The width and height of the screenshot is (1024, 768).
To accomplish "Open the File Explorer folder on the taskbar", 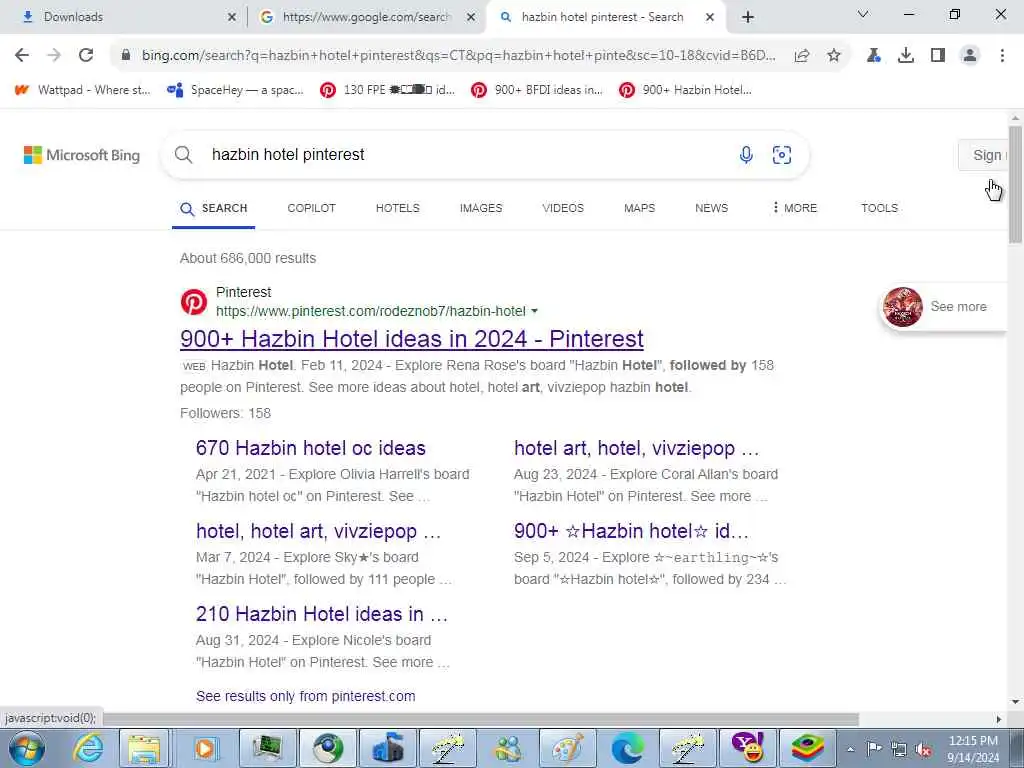I will (x=144, y=748).
